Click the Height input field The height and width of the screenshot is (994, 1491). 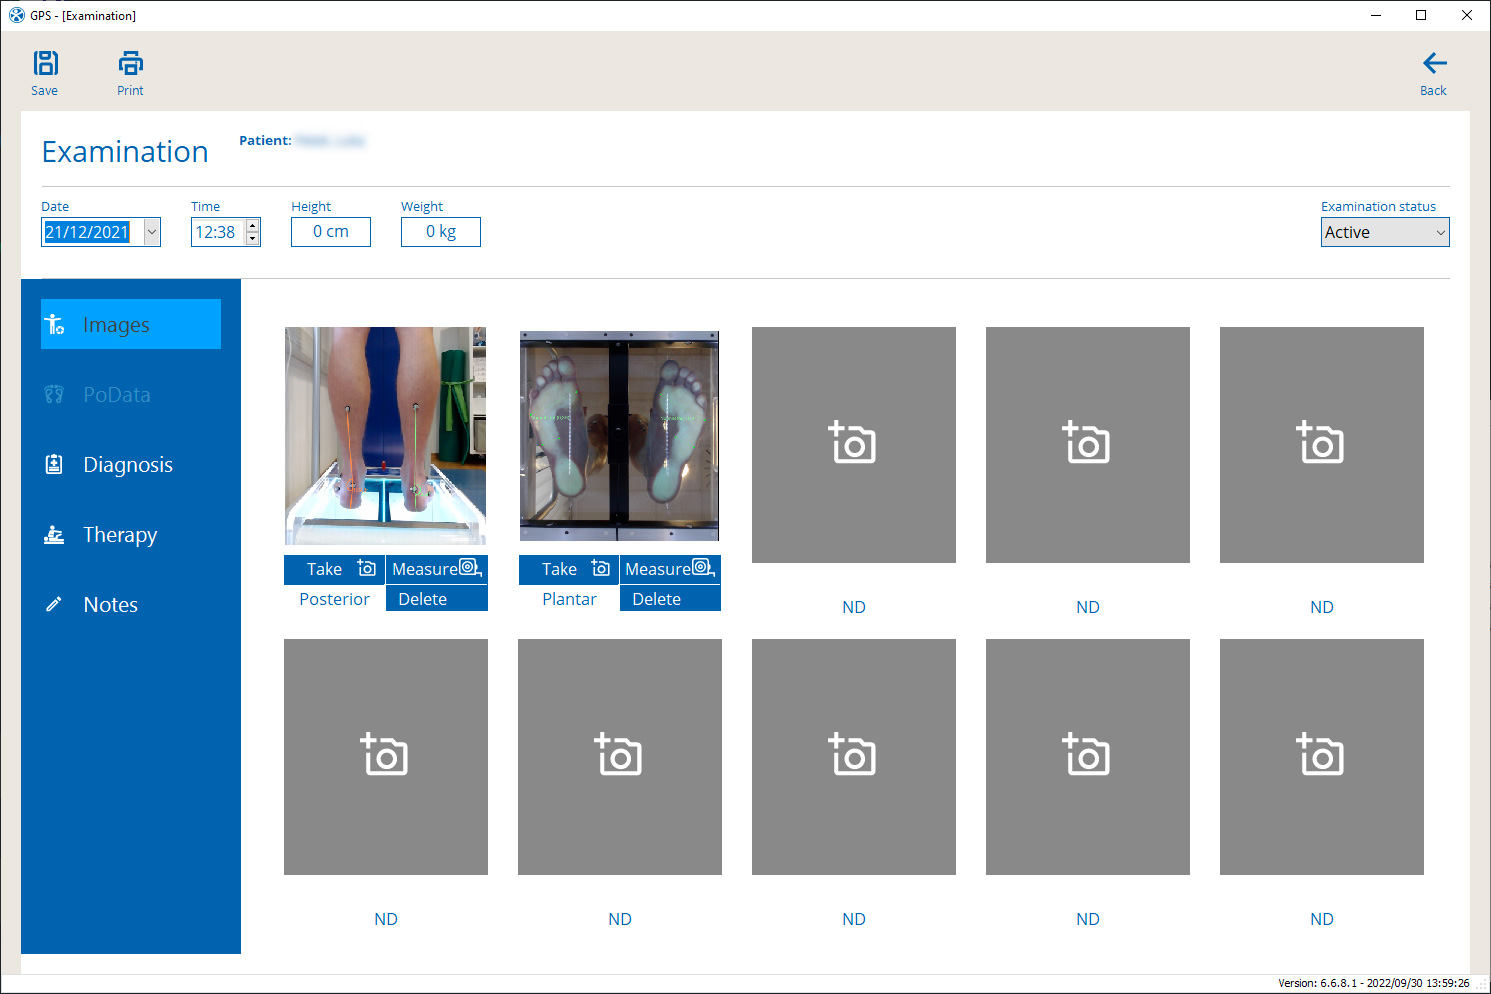331,232
